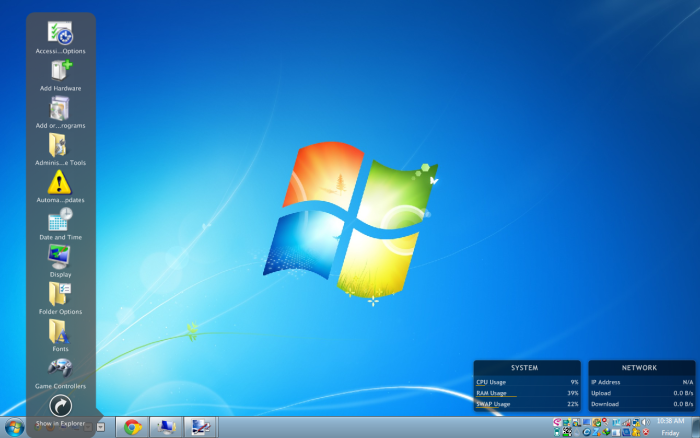Click the RAM Usage row
700x438 pixels.
click(x=527, y=393)
